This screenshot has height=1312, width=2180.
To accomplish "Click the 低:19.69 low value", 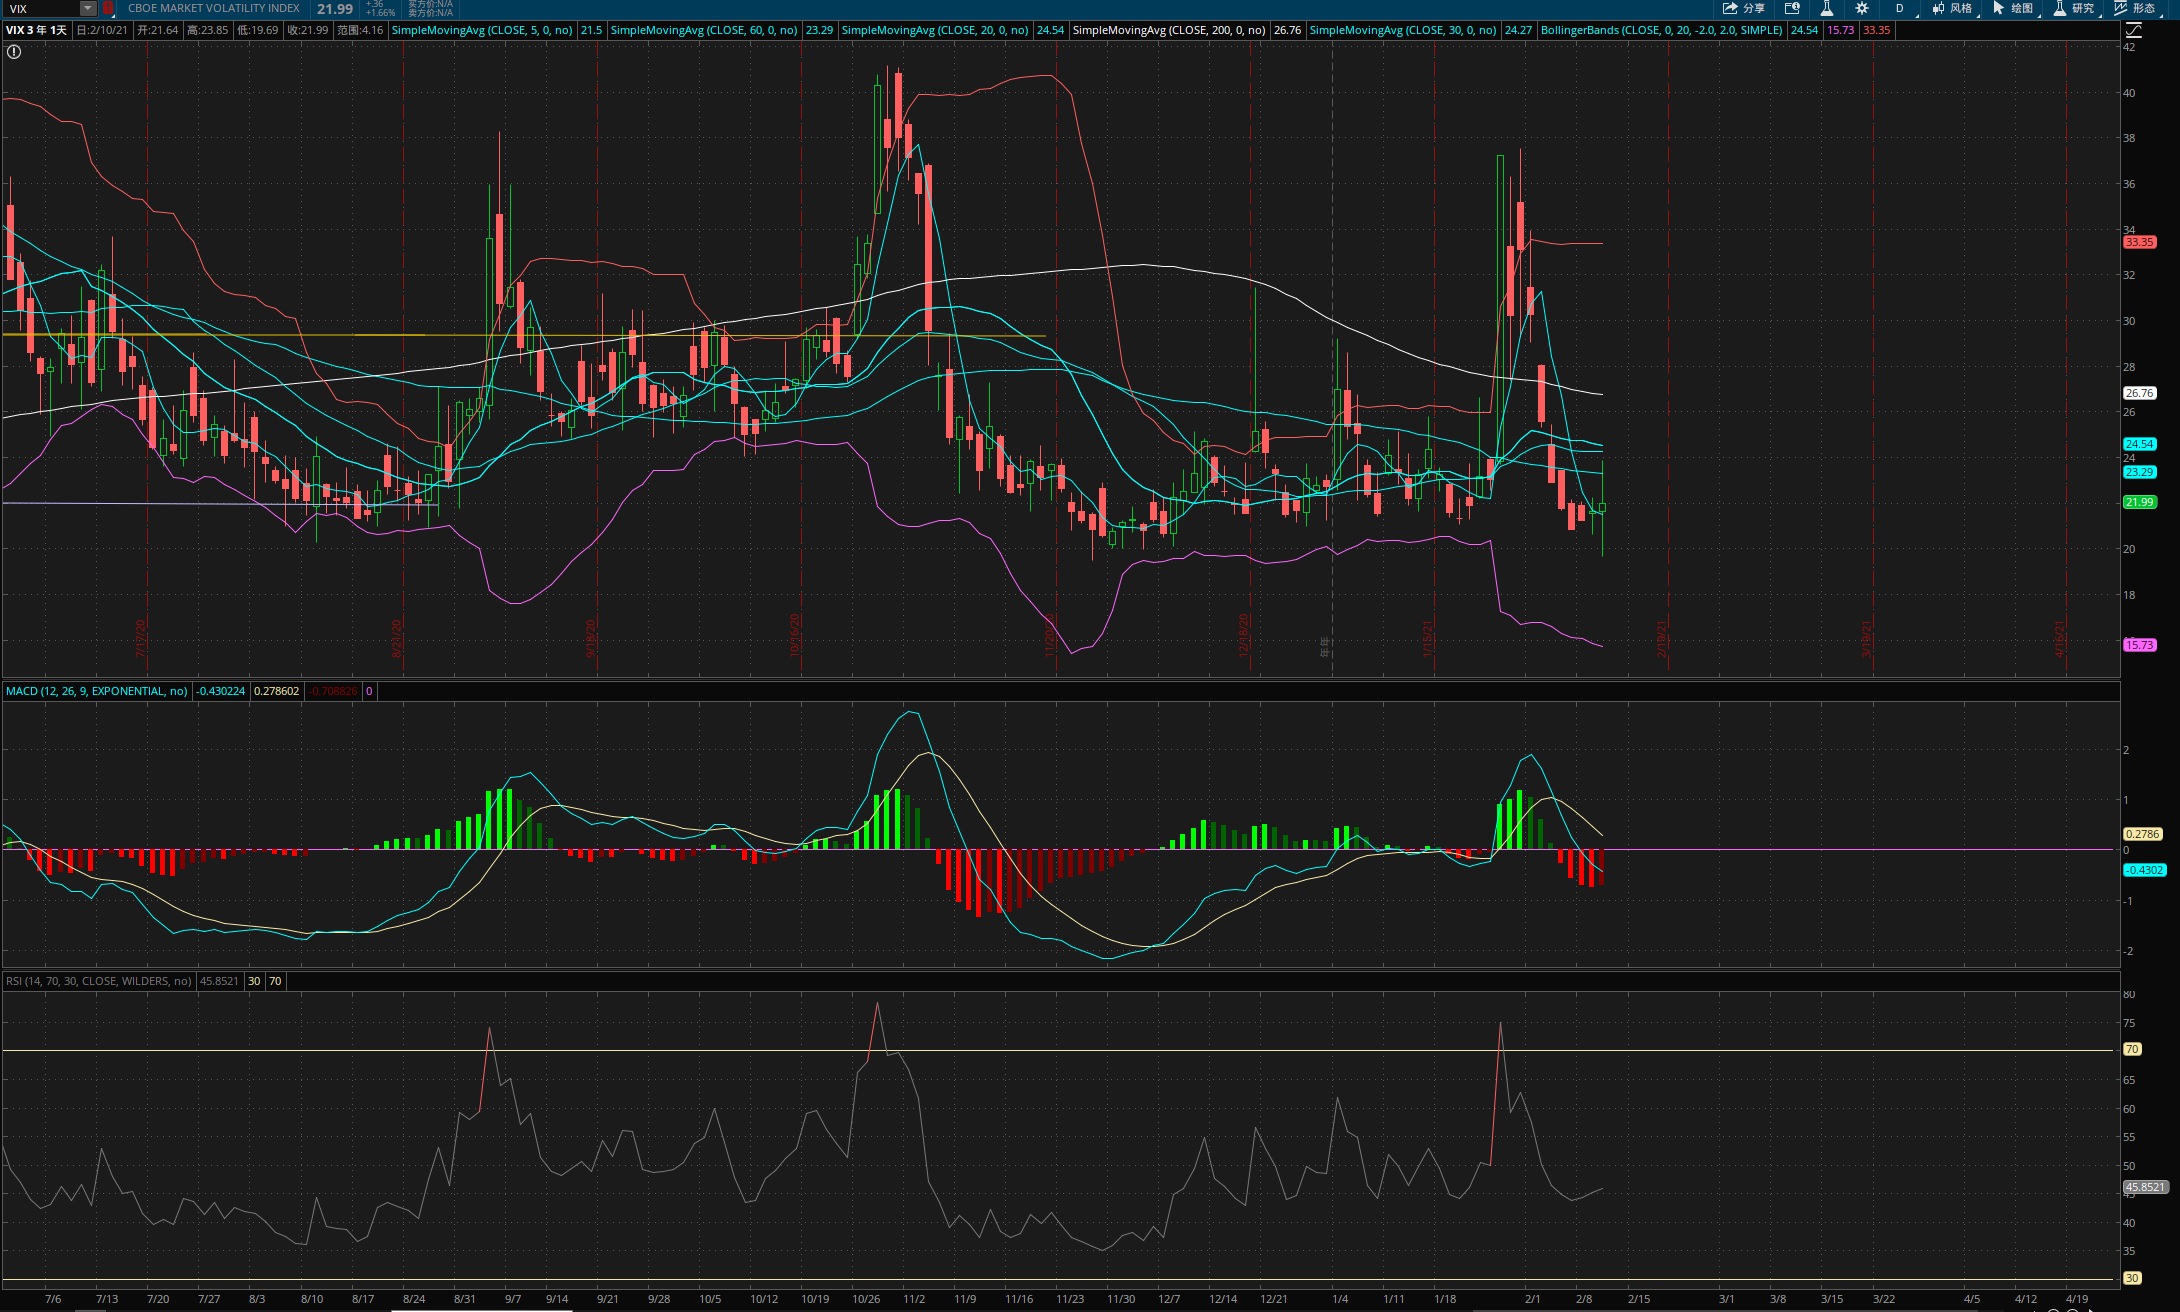I will point(257,30).
